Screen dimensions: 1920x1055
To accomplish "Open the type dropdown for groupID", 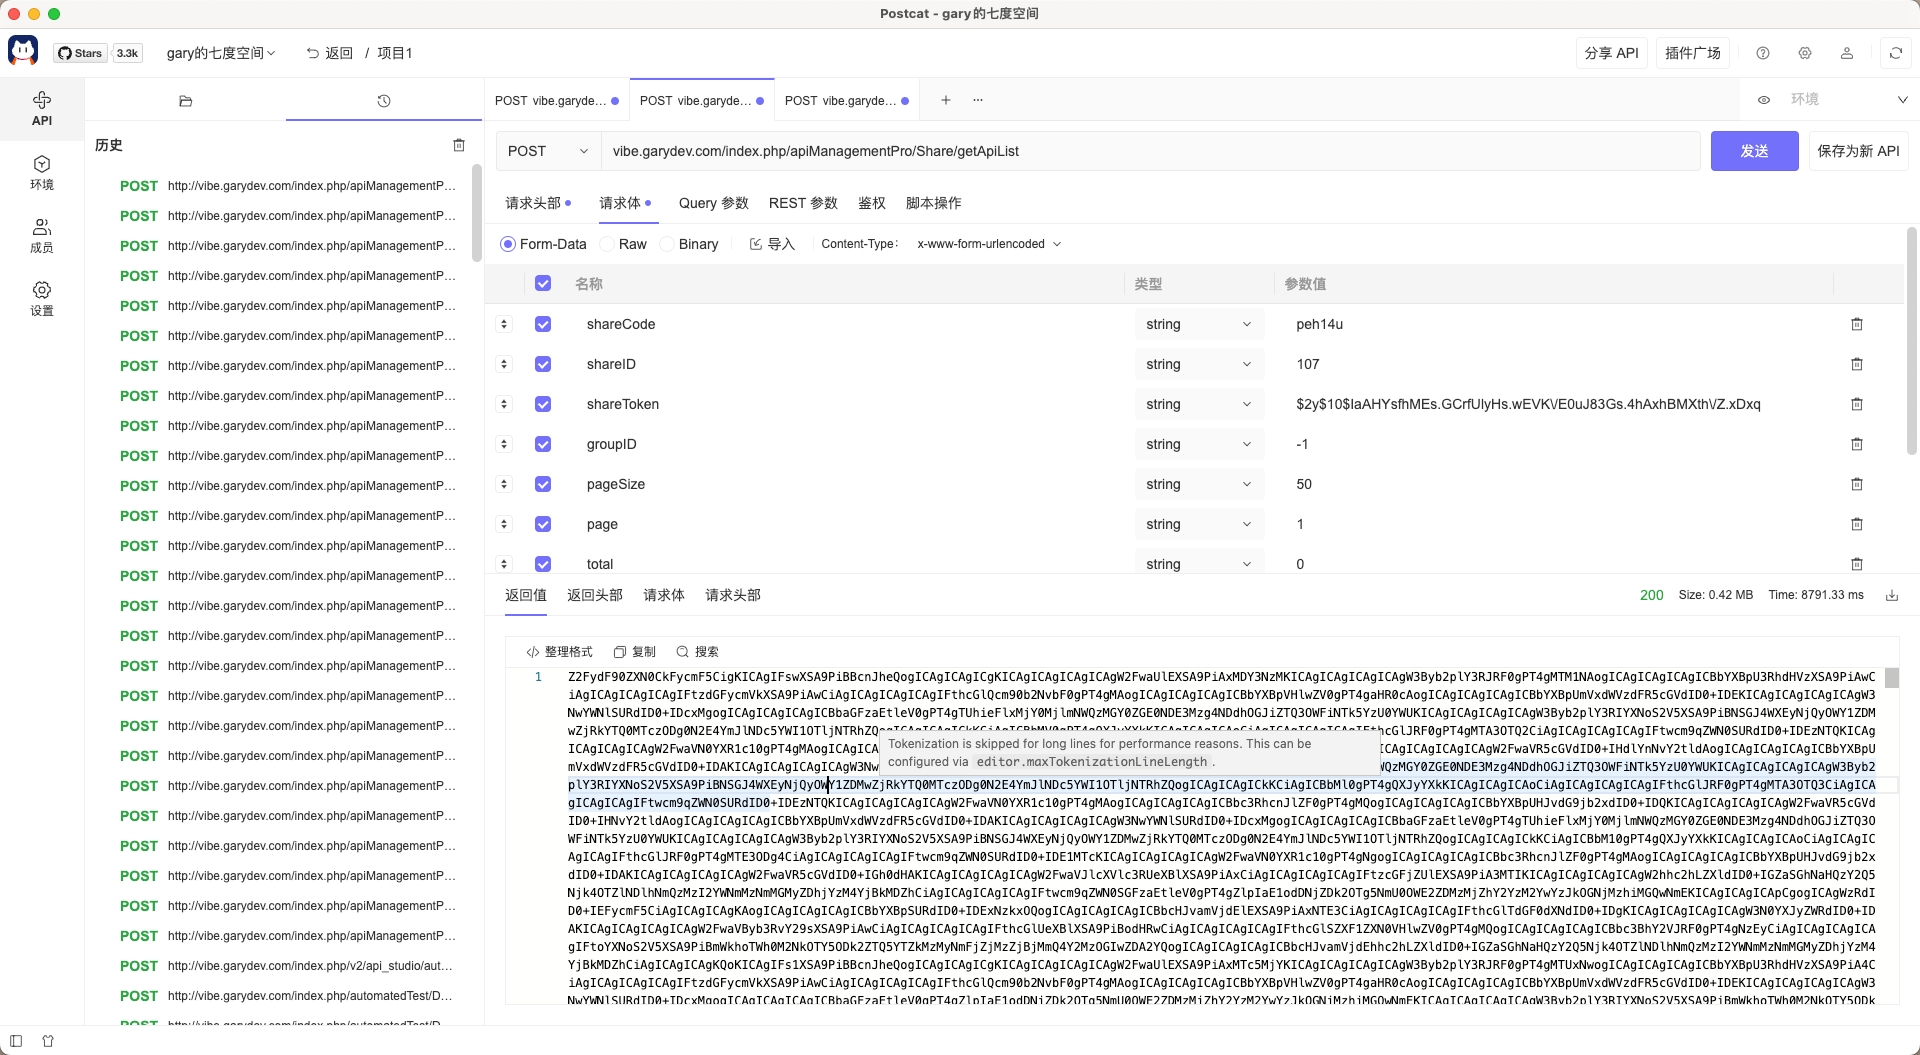I will 1198,444.
